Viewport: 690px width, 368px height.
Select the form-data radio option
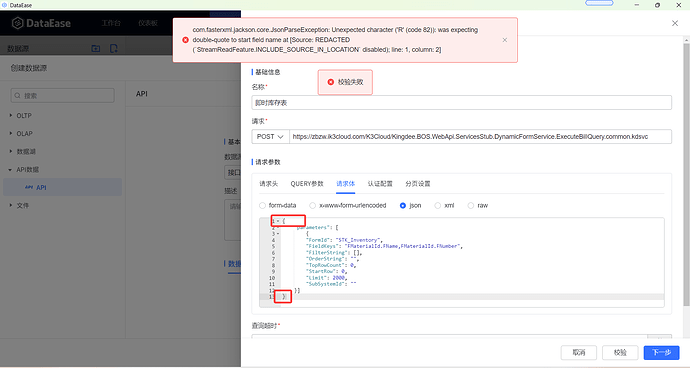coord(263,206)
